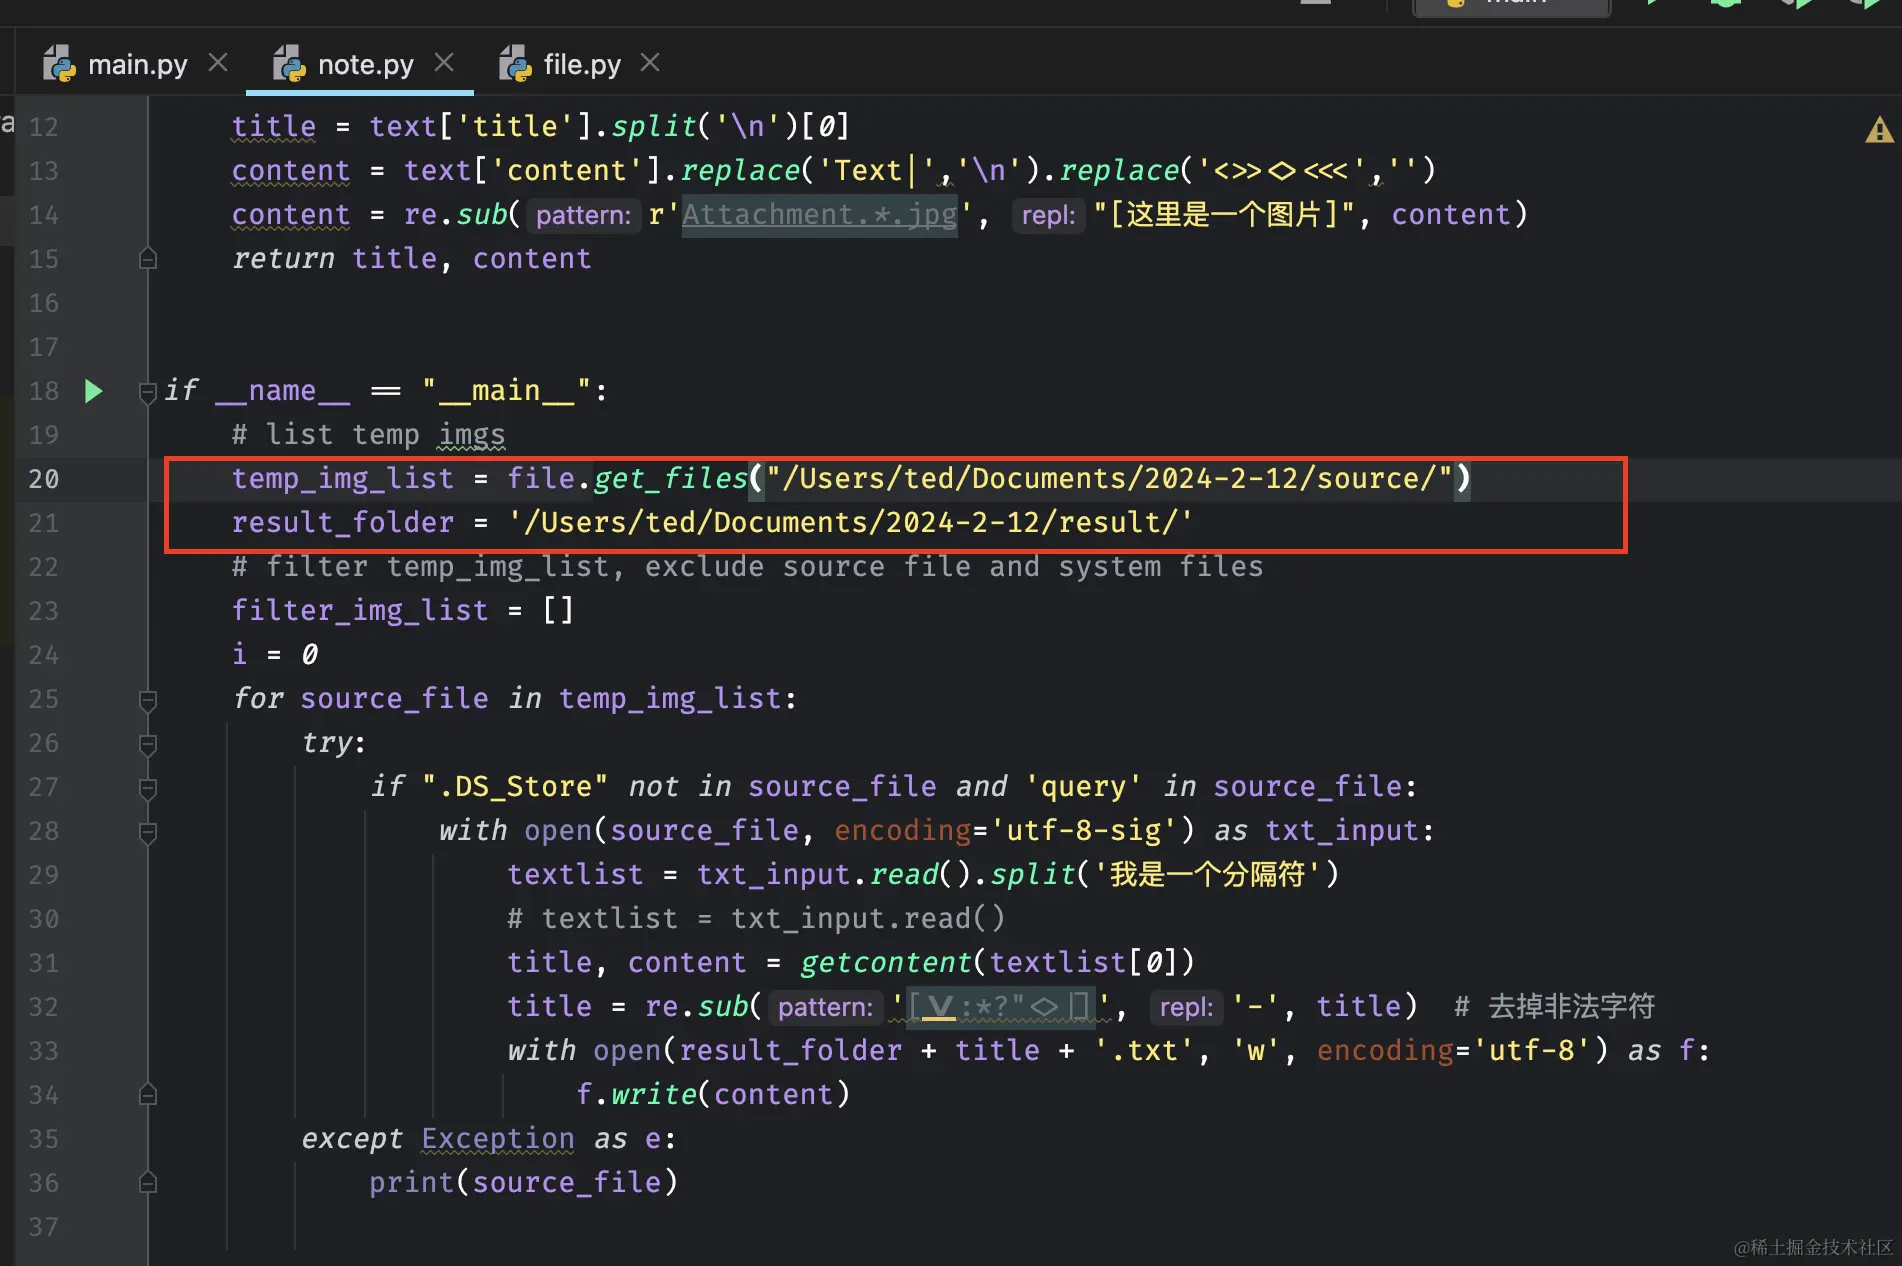
Task: Click the get_files method call
Action: tap(670, 479)
